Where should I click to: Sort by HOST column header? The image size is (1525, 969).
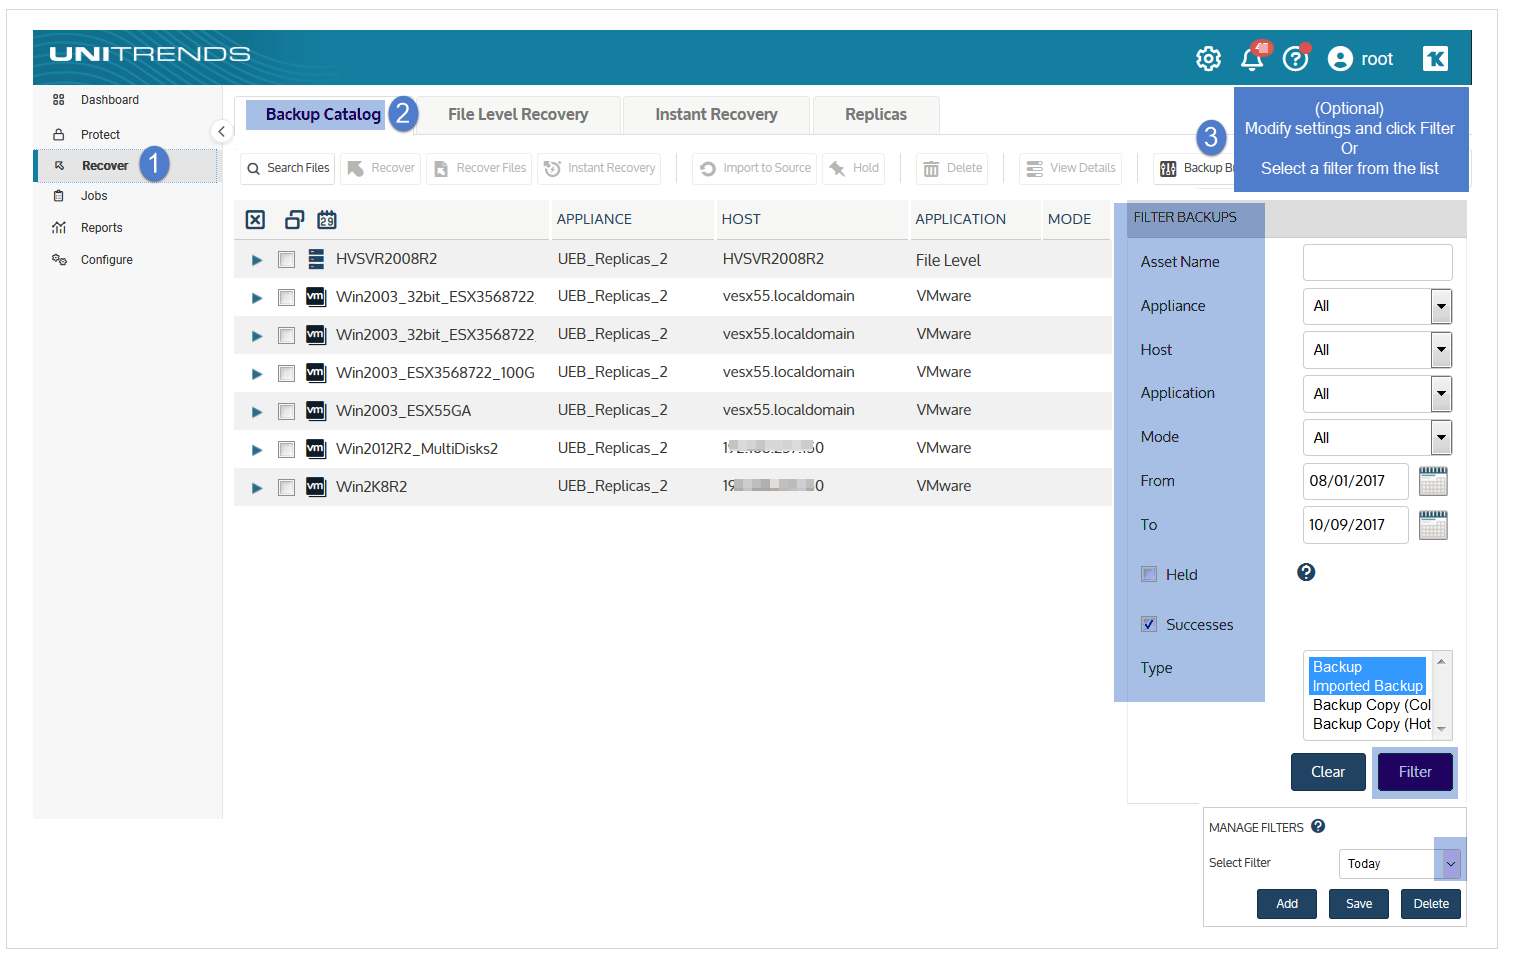[x=741, y=219]
